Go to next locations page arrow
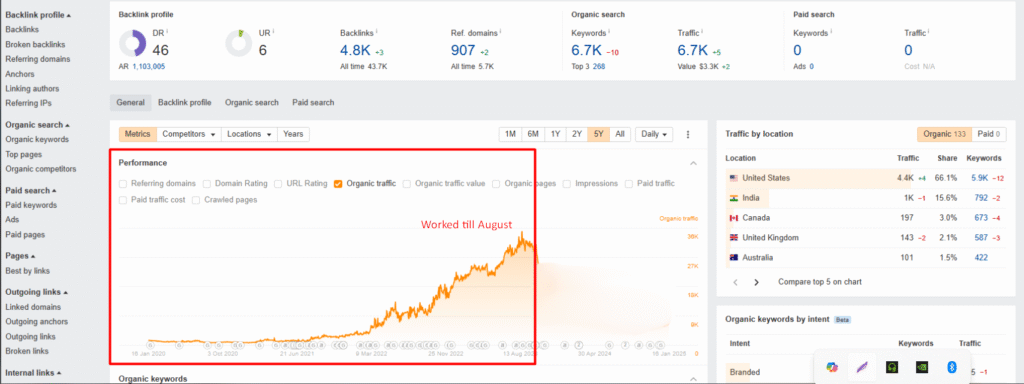The width and height of the screenshot is (1024, 384). 756,282
